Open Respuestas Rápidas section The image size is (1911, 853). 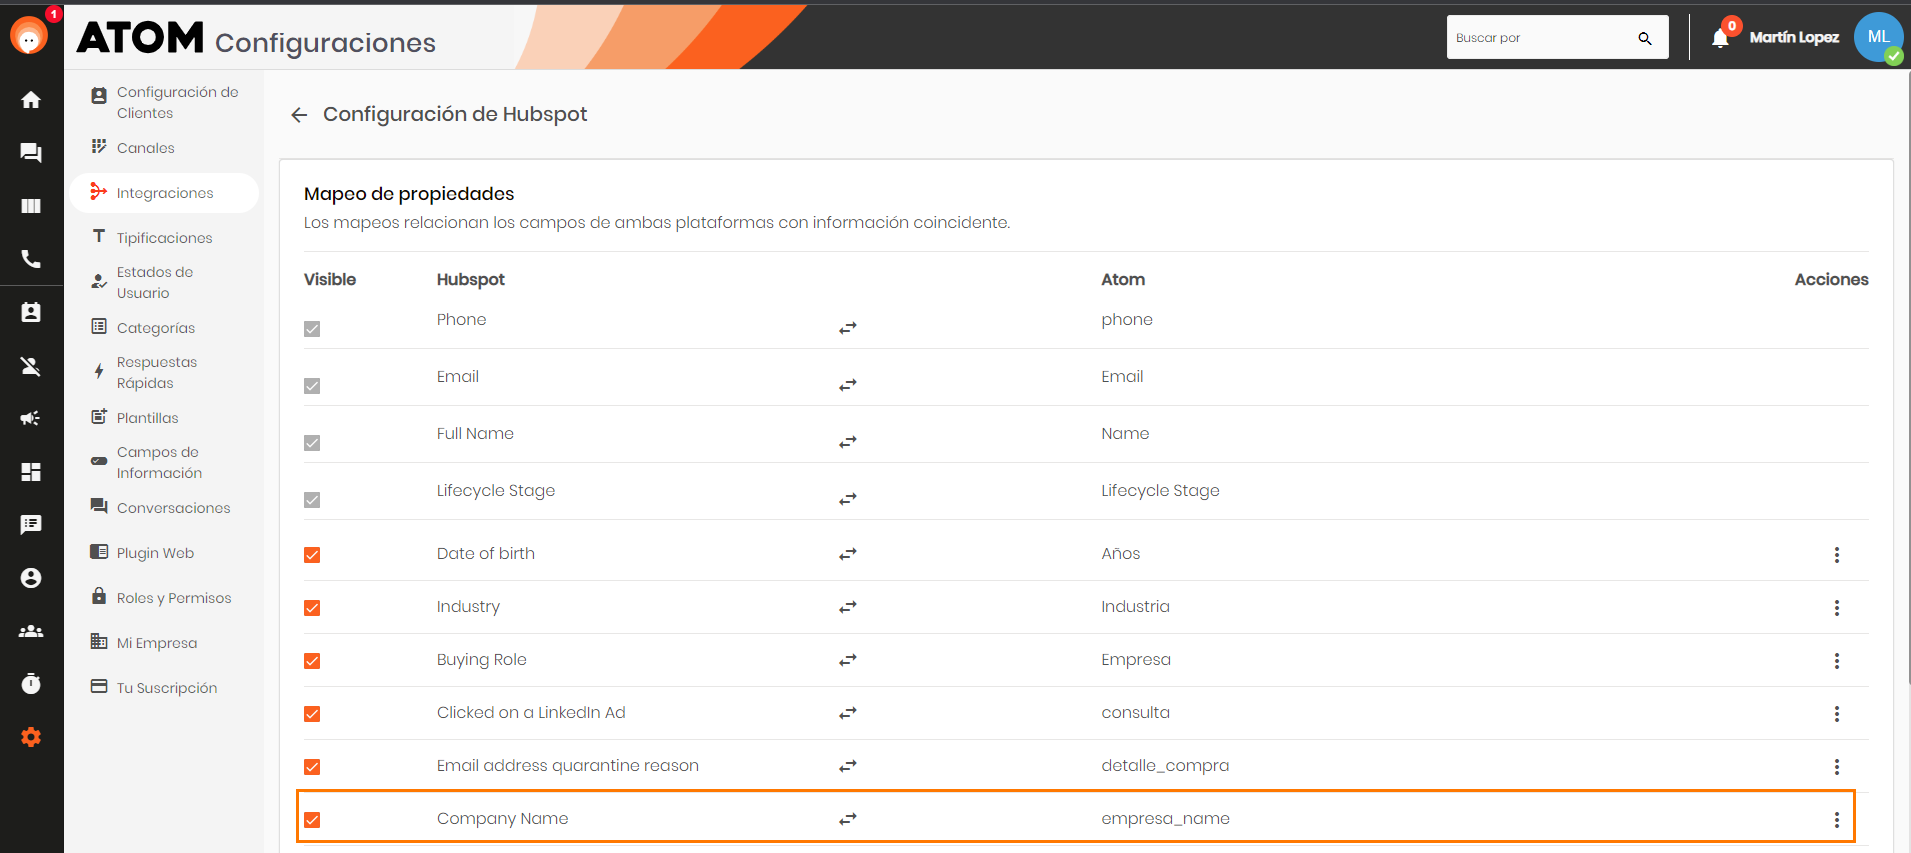164,372
